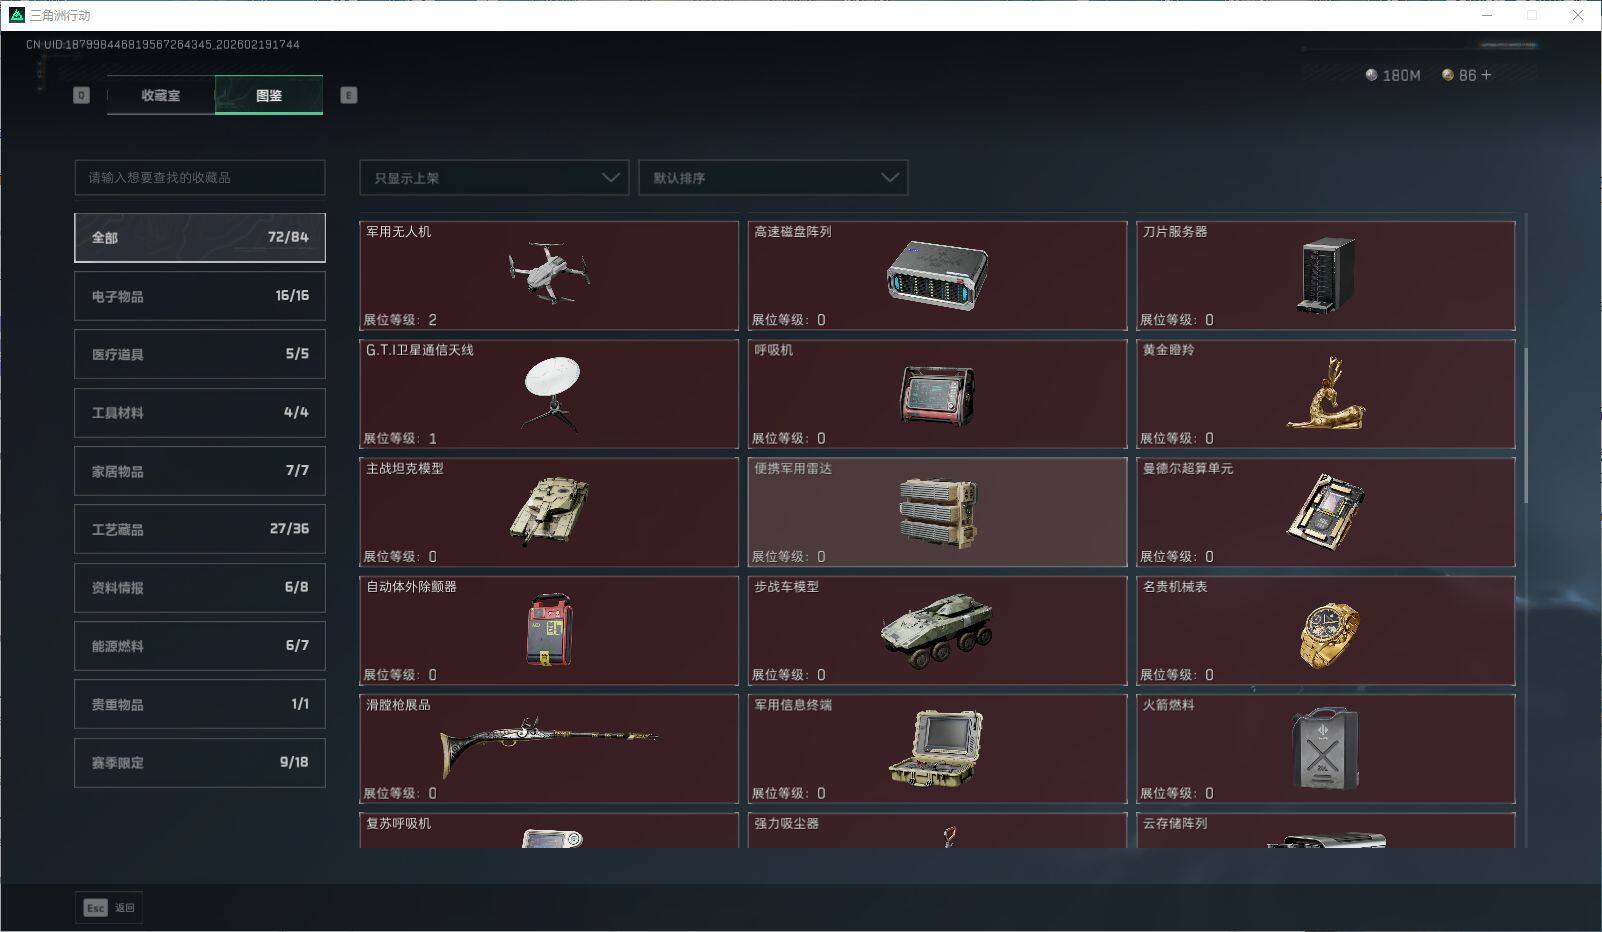Image resolution: width=1602 pixels, height=932 pixels.
Task: Select the 电子物品 category
Action: pos(199,295)
